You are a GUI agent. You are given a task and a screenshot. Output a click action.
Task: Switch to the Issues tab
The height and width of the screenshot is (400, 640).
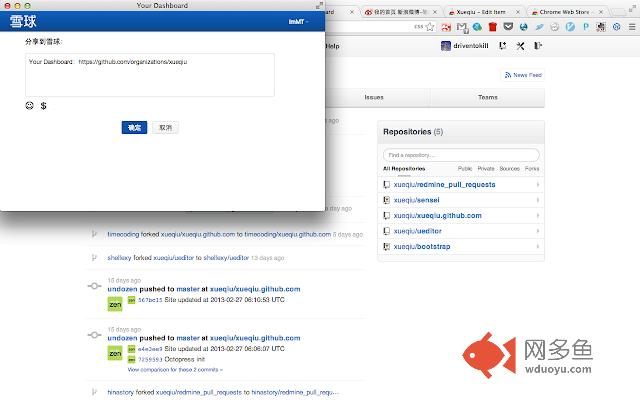click(x=374, y=97)
